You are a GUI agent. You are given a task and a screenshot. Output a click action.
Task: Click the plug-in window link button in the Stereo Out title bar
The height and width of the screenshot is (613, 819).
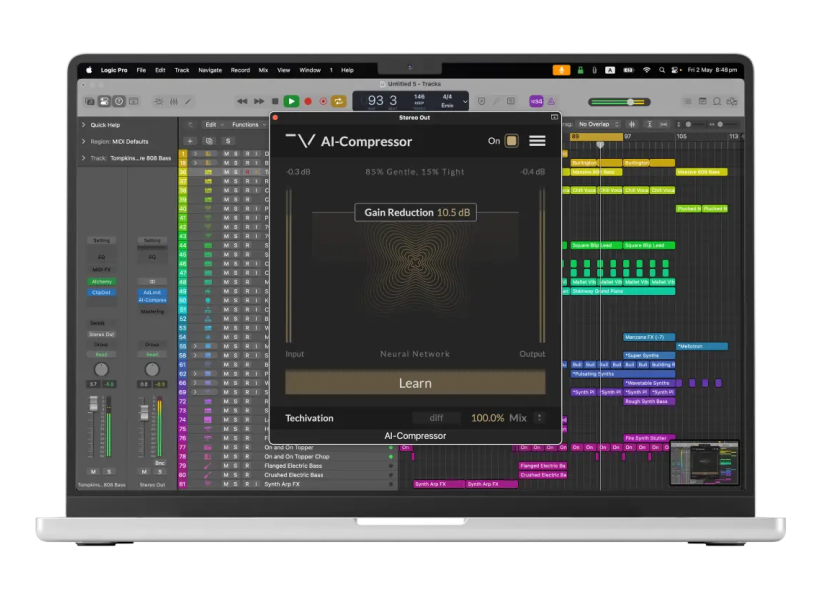tap(554, 117)
